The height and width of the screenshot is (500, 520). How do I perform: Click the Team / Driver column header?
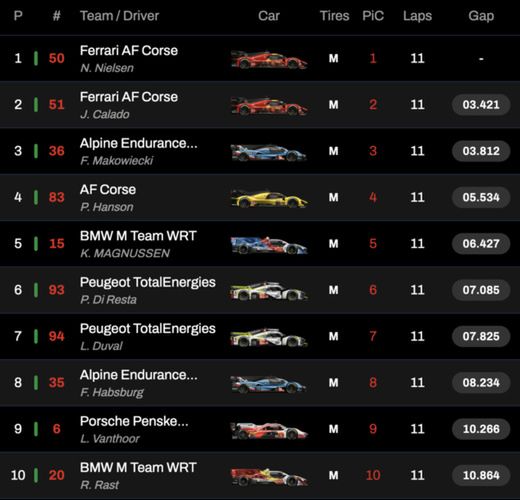point(119,16)
